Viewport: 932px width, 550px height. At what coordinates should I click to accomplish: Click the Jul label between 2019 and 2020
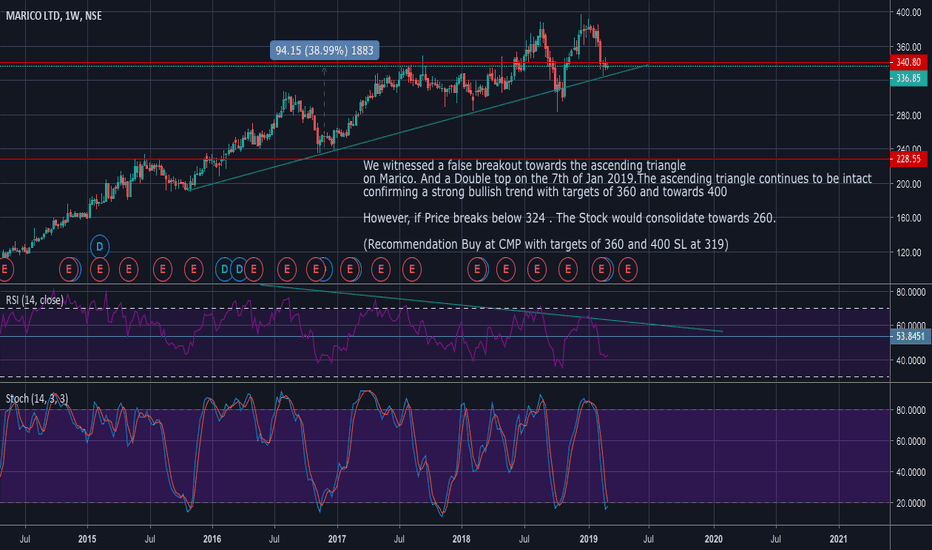648,539
